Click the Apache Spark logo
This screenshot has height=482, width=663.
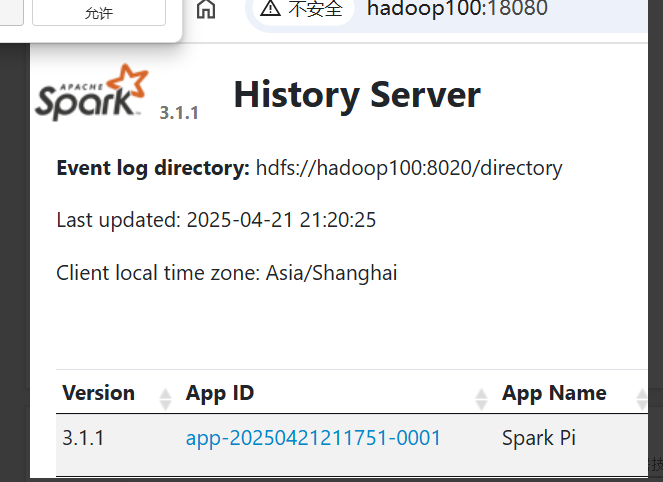[92, 93]
